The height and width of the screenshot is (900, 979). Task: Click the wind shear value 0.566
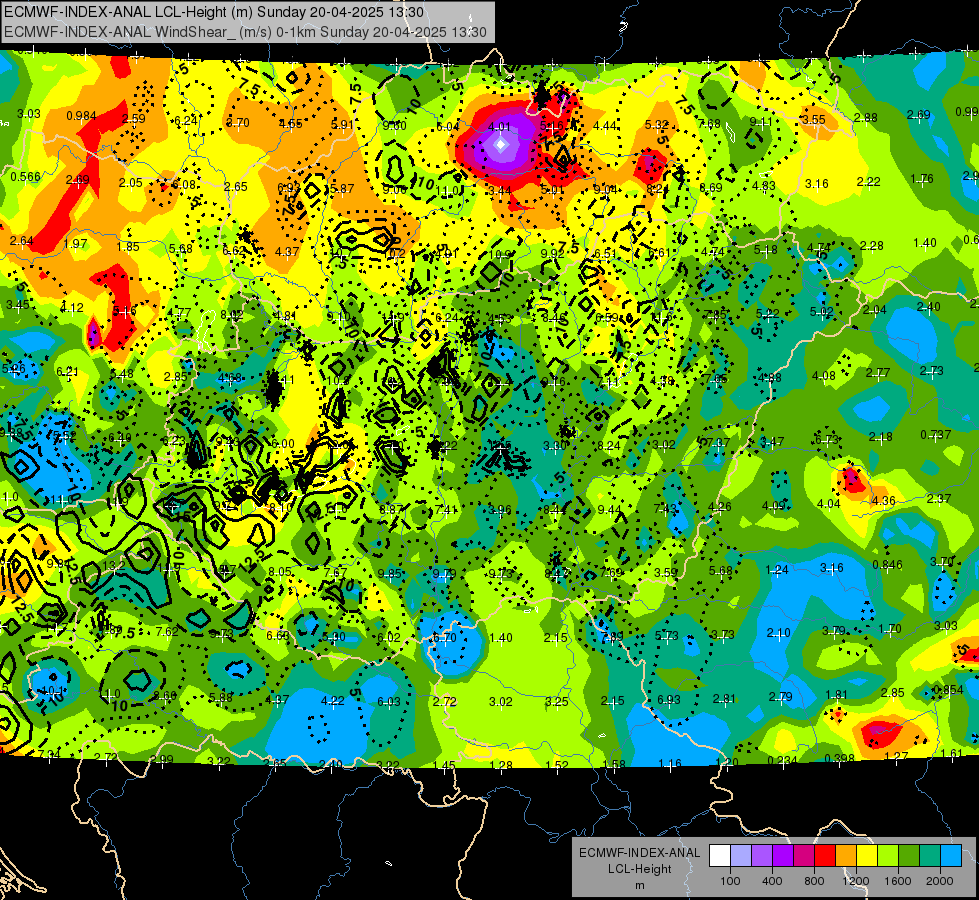[26, 177]
